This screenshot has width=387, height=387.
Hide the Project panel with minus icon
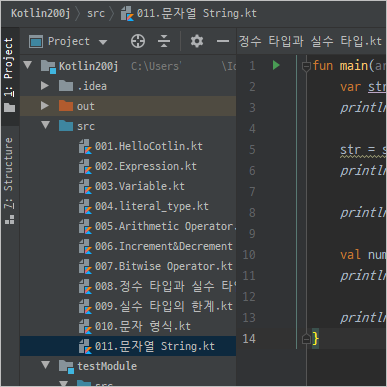223,41
